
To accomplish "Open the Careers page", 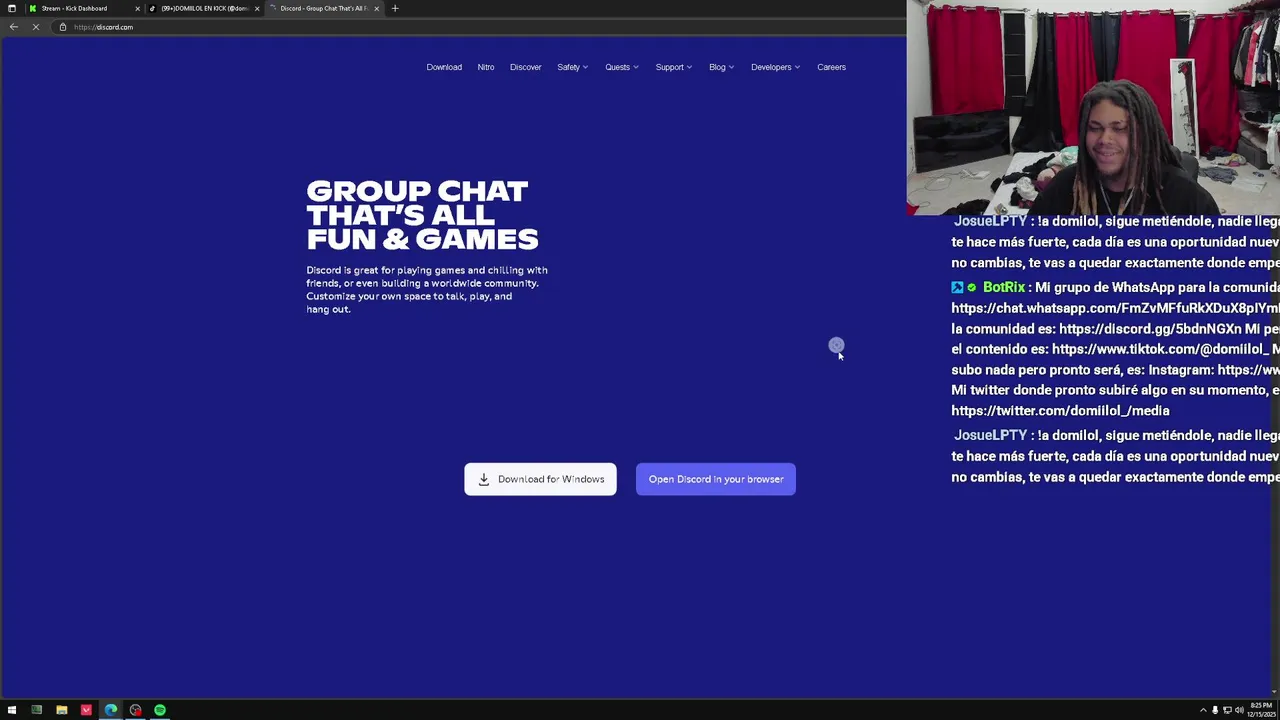I will (x=831, y=67).
